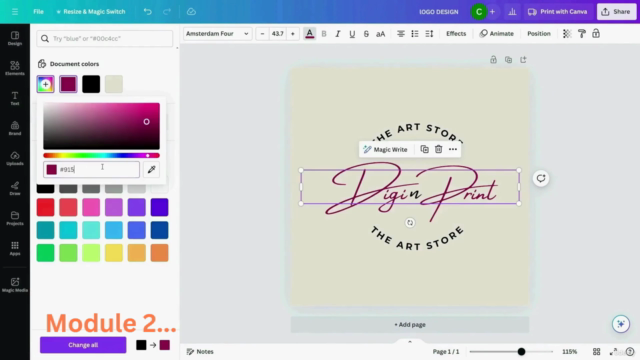This screenshot has height=360, width=640.
Task: Open the File menu
Action: 38,12
